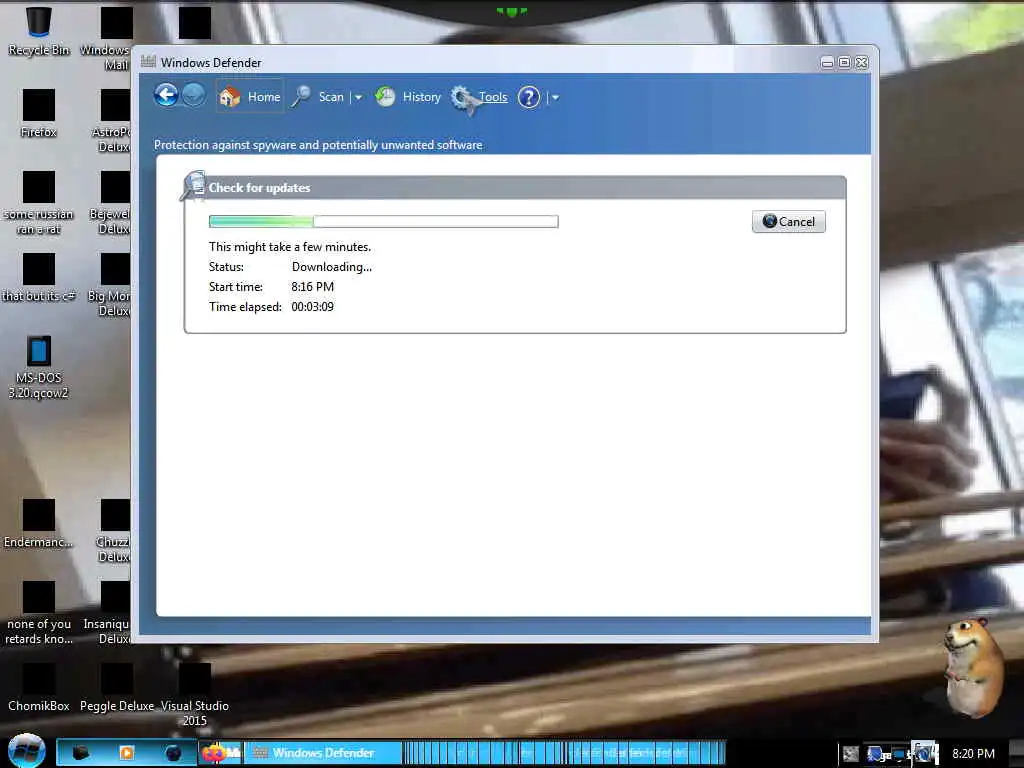Click the Windows Defender taskbar button
The width and height of the screenshot is (1024, 768).
tap(323, 753)
